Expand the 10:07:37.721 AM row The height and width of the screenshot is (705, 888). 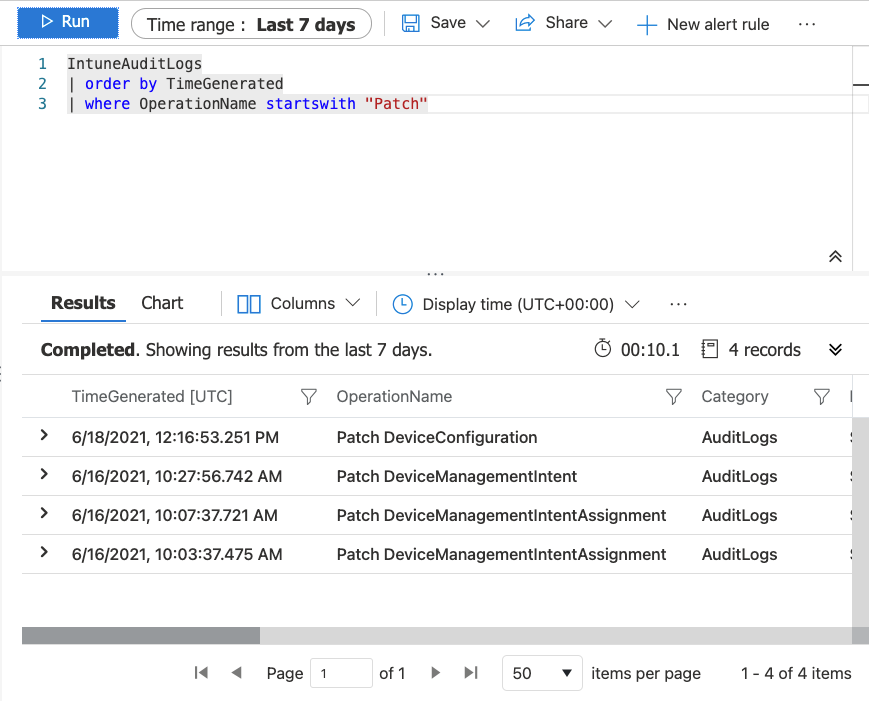pyautogui.click(x=44, y=514)
